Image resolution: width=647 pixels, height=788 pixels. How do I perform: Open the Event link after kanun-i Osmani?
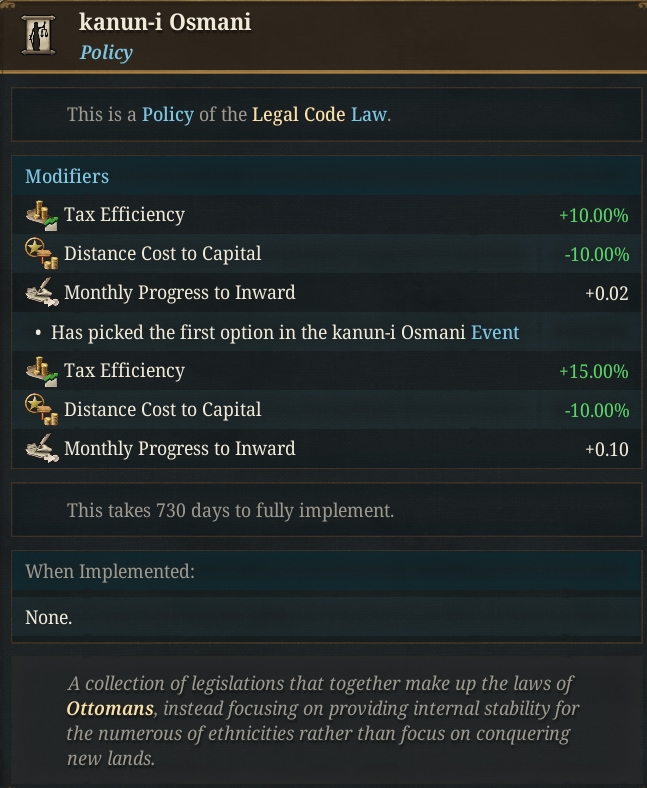pyautogui.click(x=495, y=332)
